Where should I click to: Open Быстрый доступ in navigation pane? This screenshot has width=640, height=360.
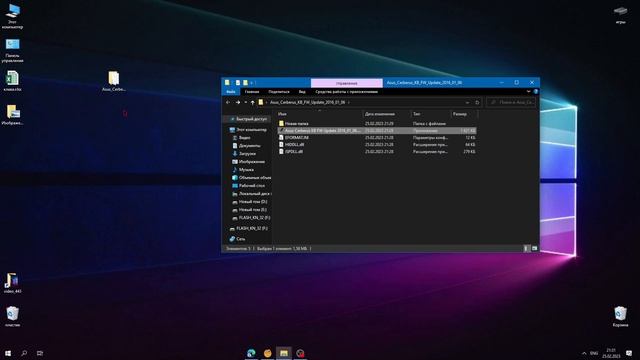point(248,119)
